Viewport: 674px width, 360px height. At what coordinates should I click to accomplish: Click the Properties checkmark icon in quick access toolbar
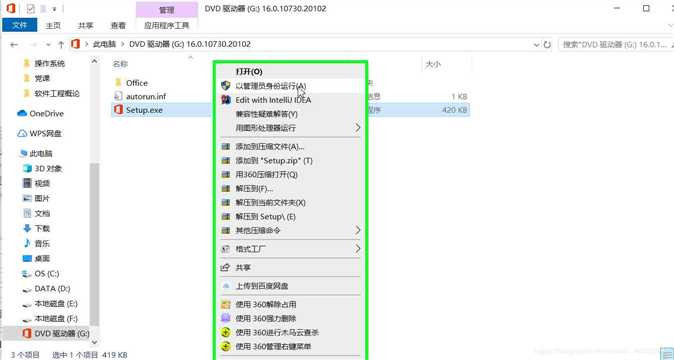(x=31, y=9)
